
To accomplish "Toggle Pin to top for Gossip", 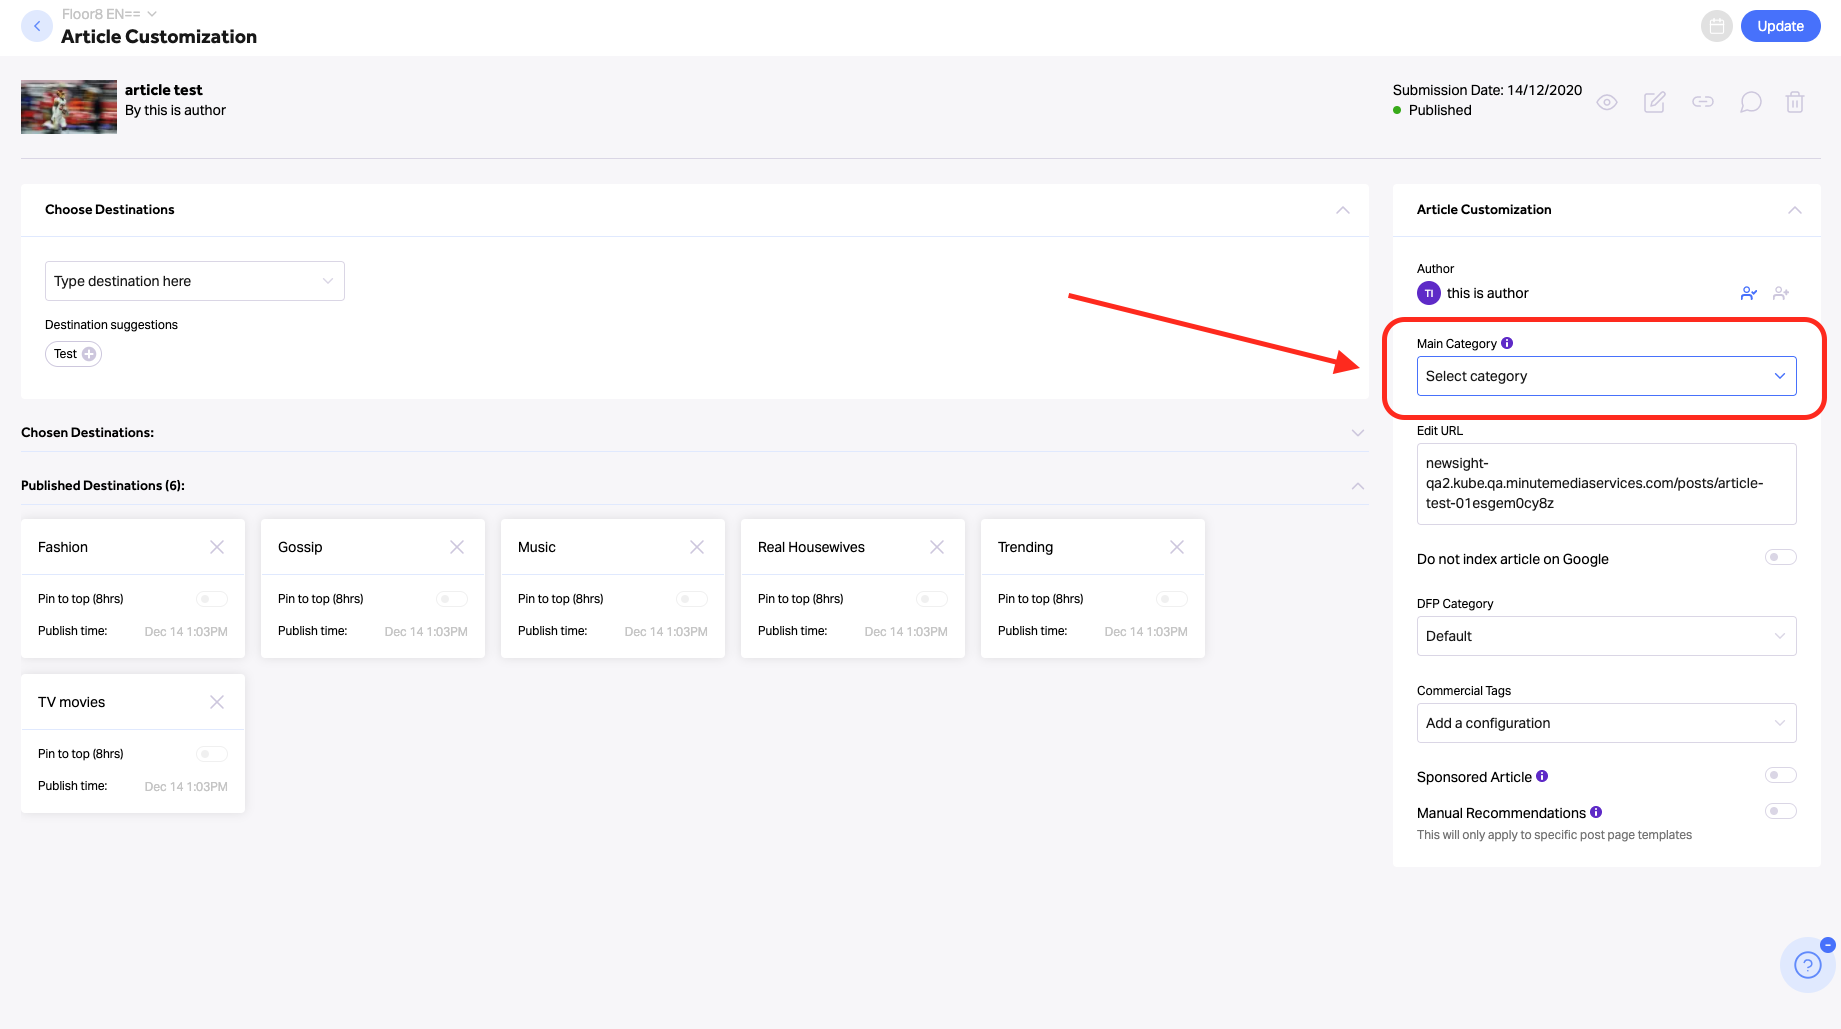I will tap(452, 599).
